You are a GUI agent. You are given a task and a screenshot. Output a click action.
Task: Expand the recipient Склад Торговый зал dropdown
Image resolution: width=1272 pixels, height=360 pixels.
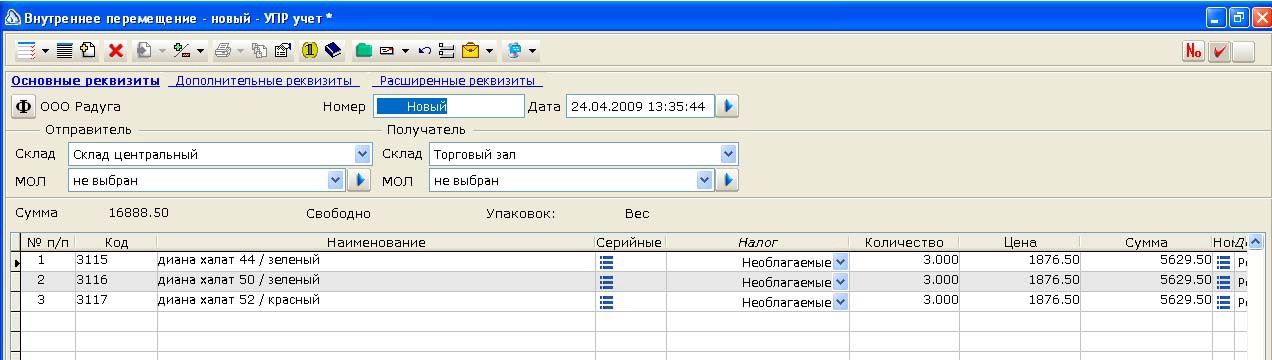pos(729,154)
